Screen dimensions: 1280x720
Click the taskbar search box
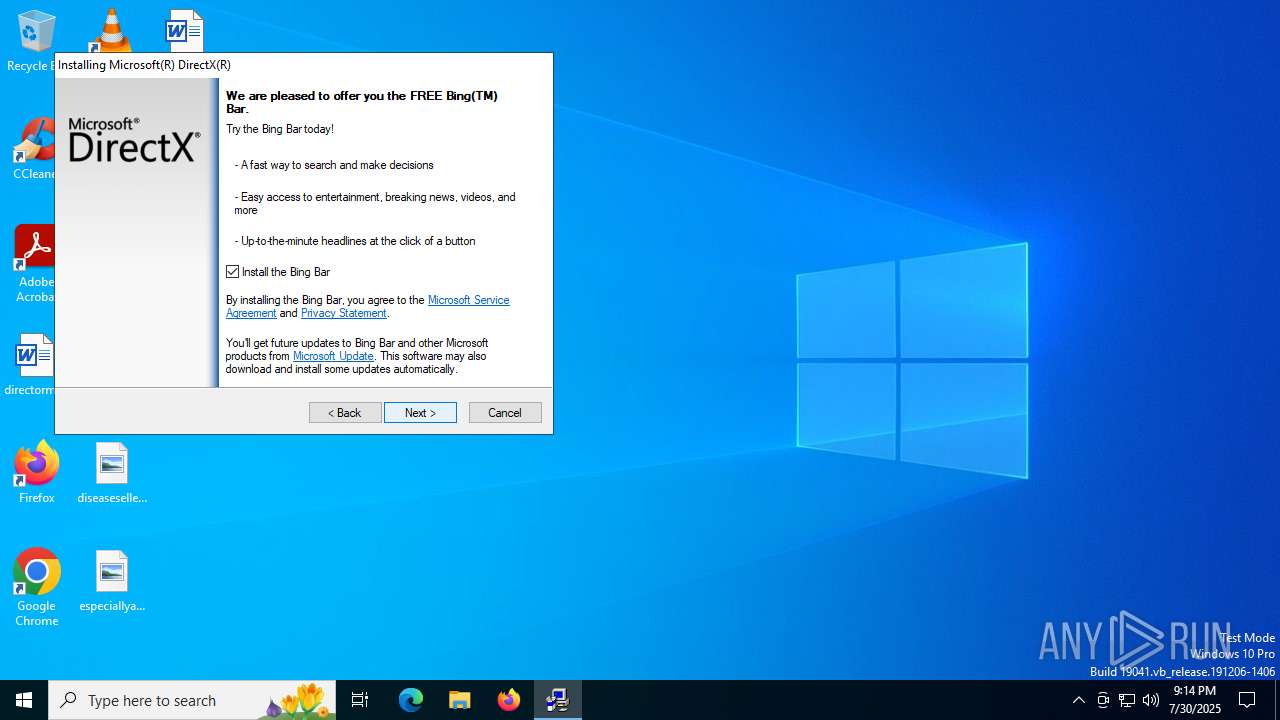click(x=192, y=700)
